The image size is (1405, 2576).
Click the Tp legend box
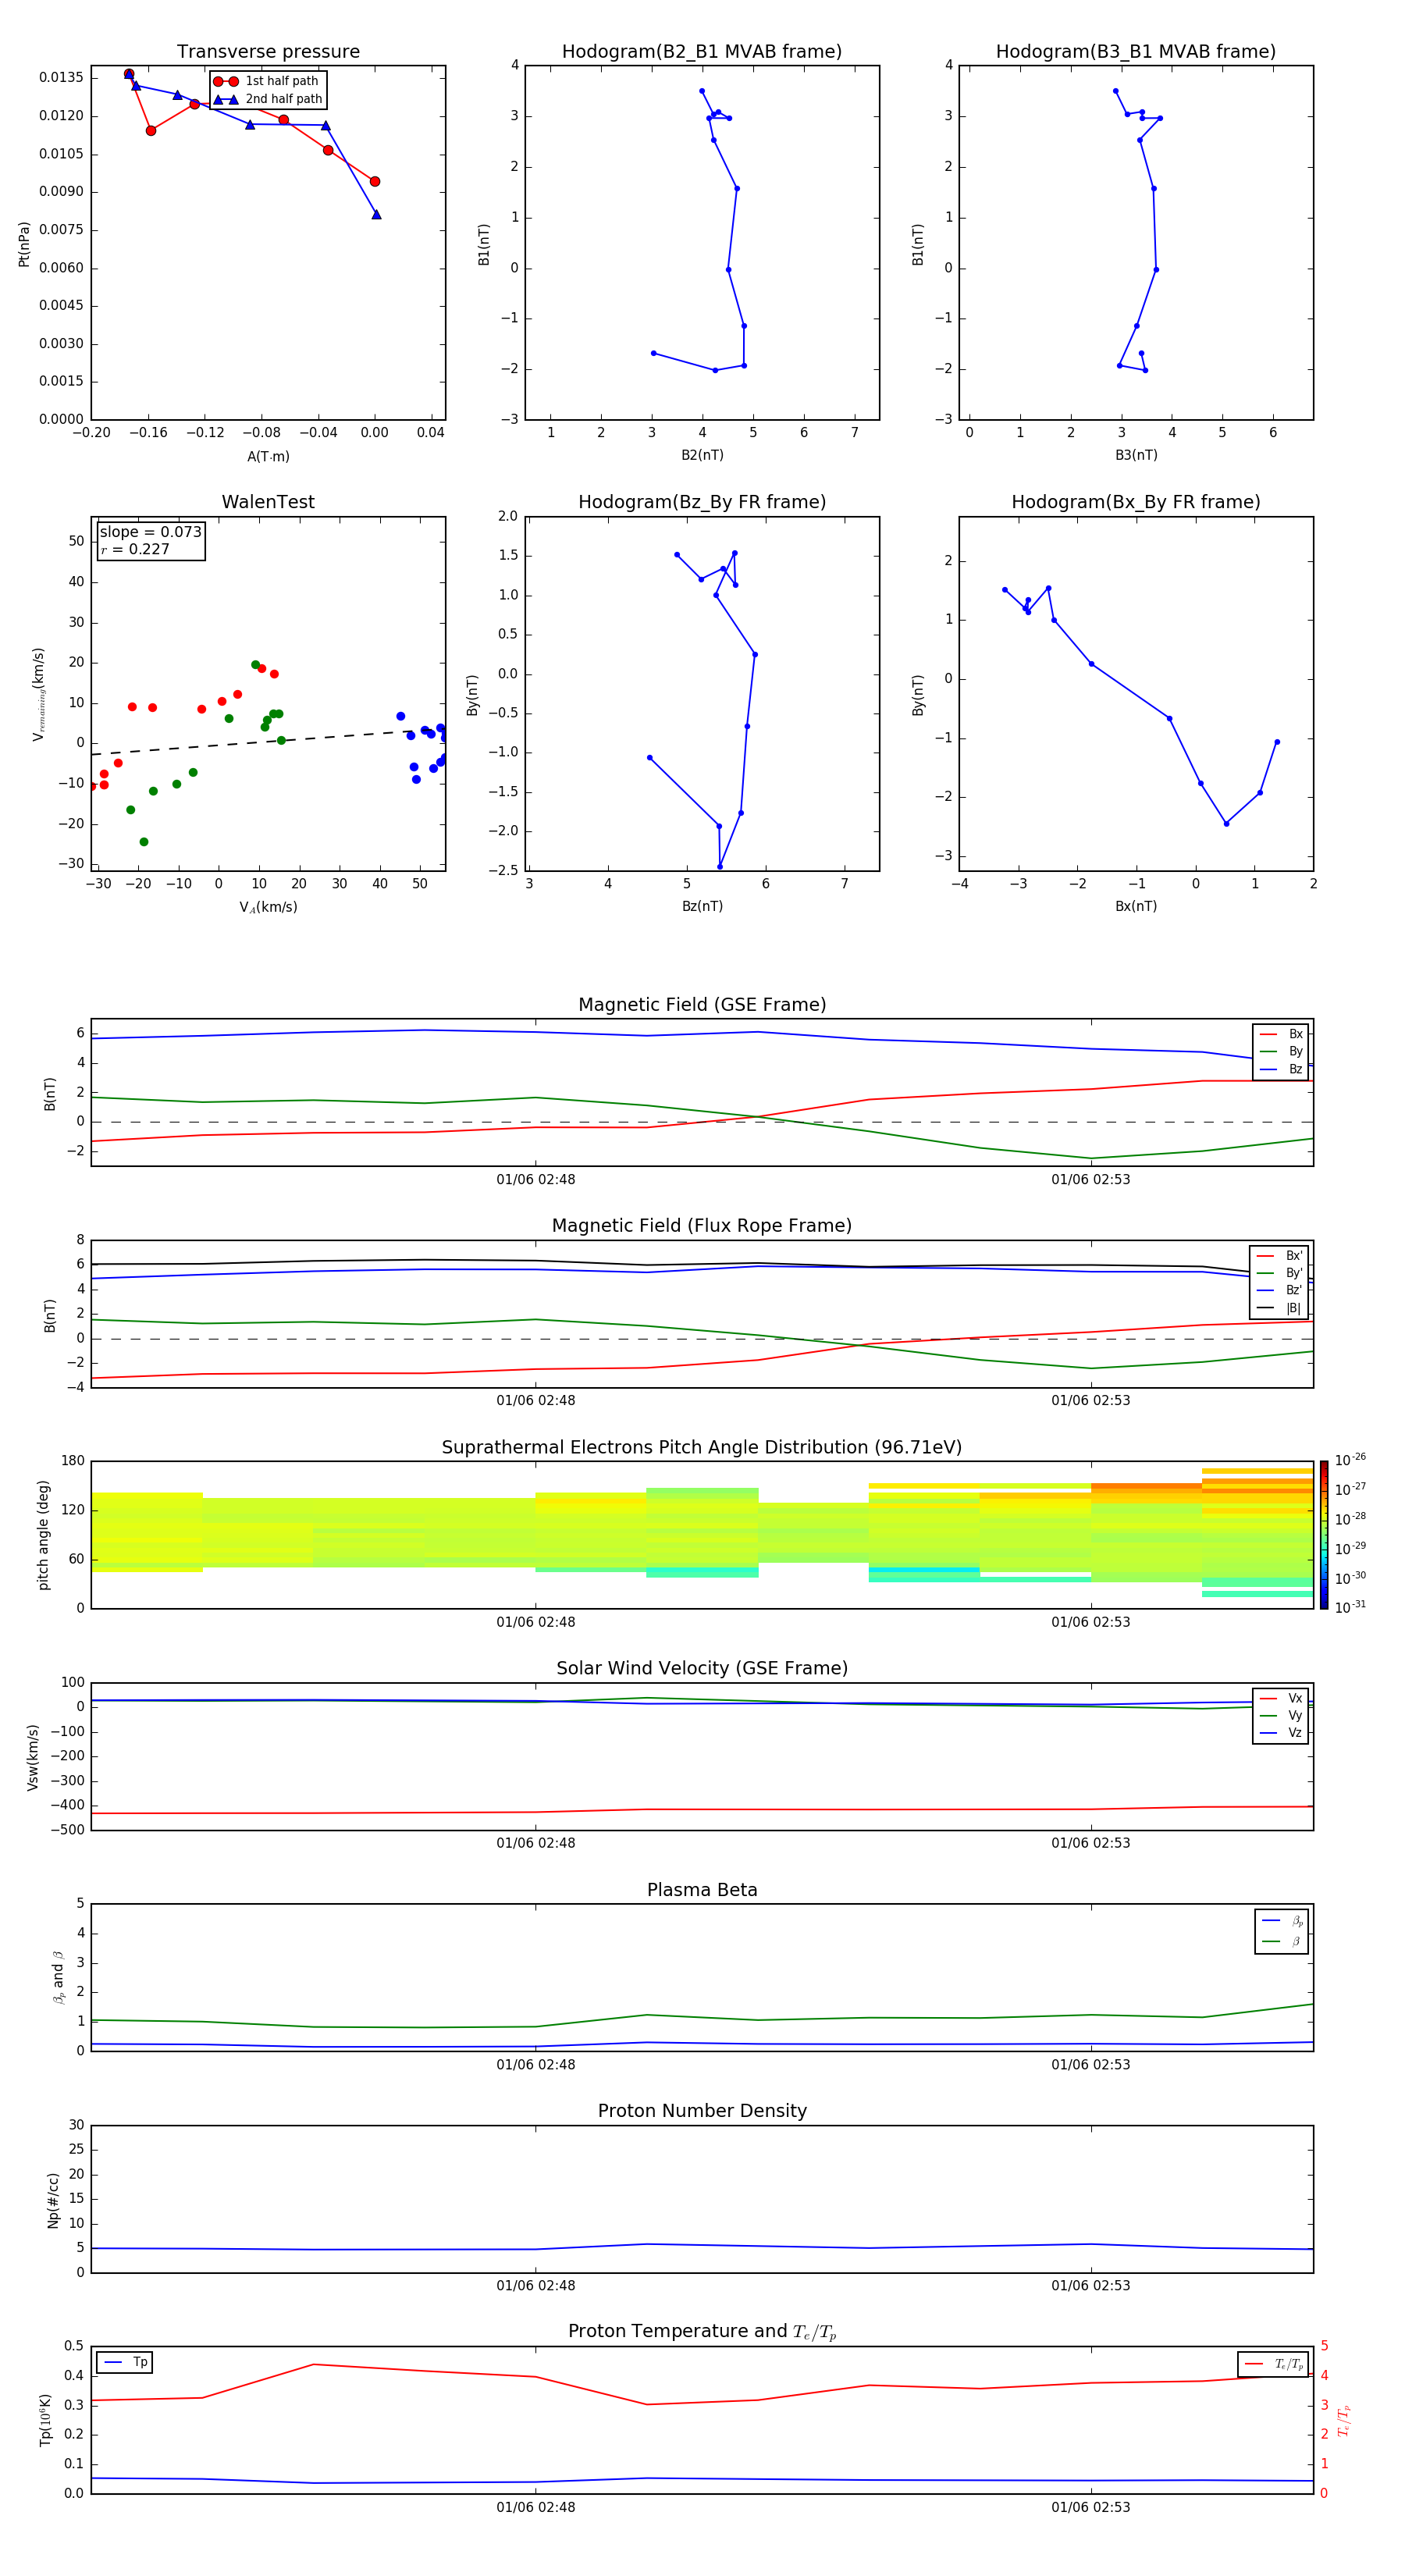click(124, 2362)
